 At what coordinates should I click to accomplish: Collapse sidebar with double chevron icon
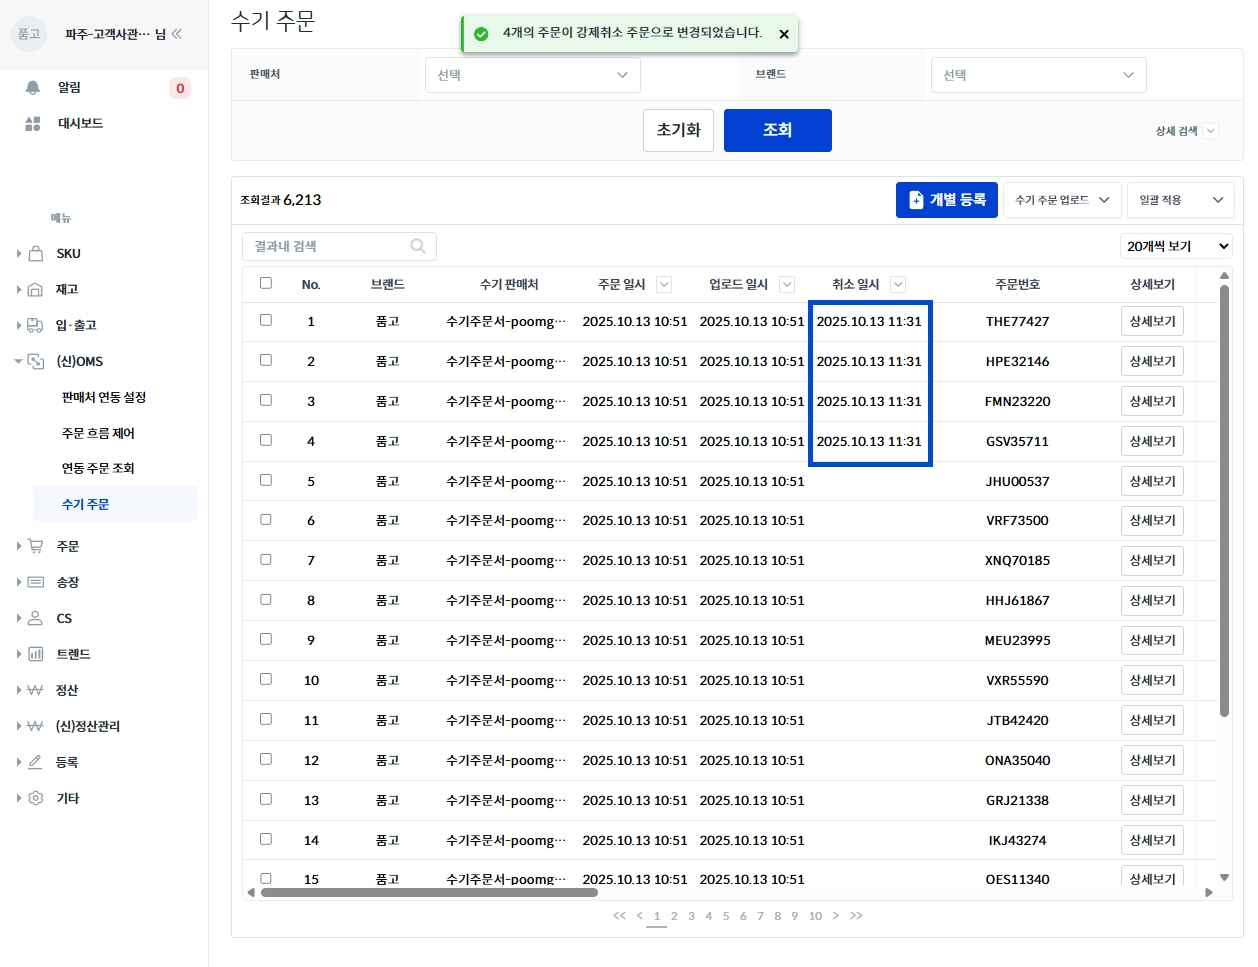tap(177, 34)
